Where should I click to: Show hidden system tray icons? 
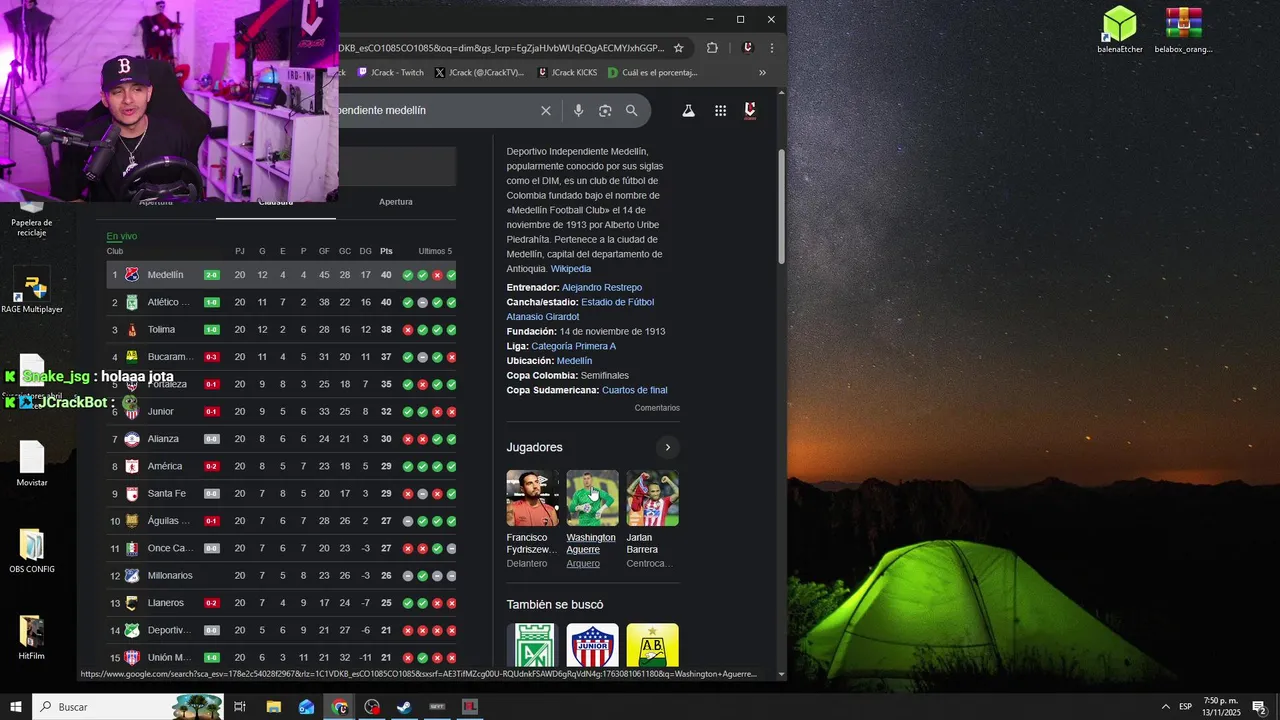(x=1165, y=707)
